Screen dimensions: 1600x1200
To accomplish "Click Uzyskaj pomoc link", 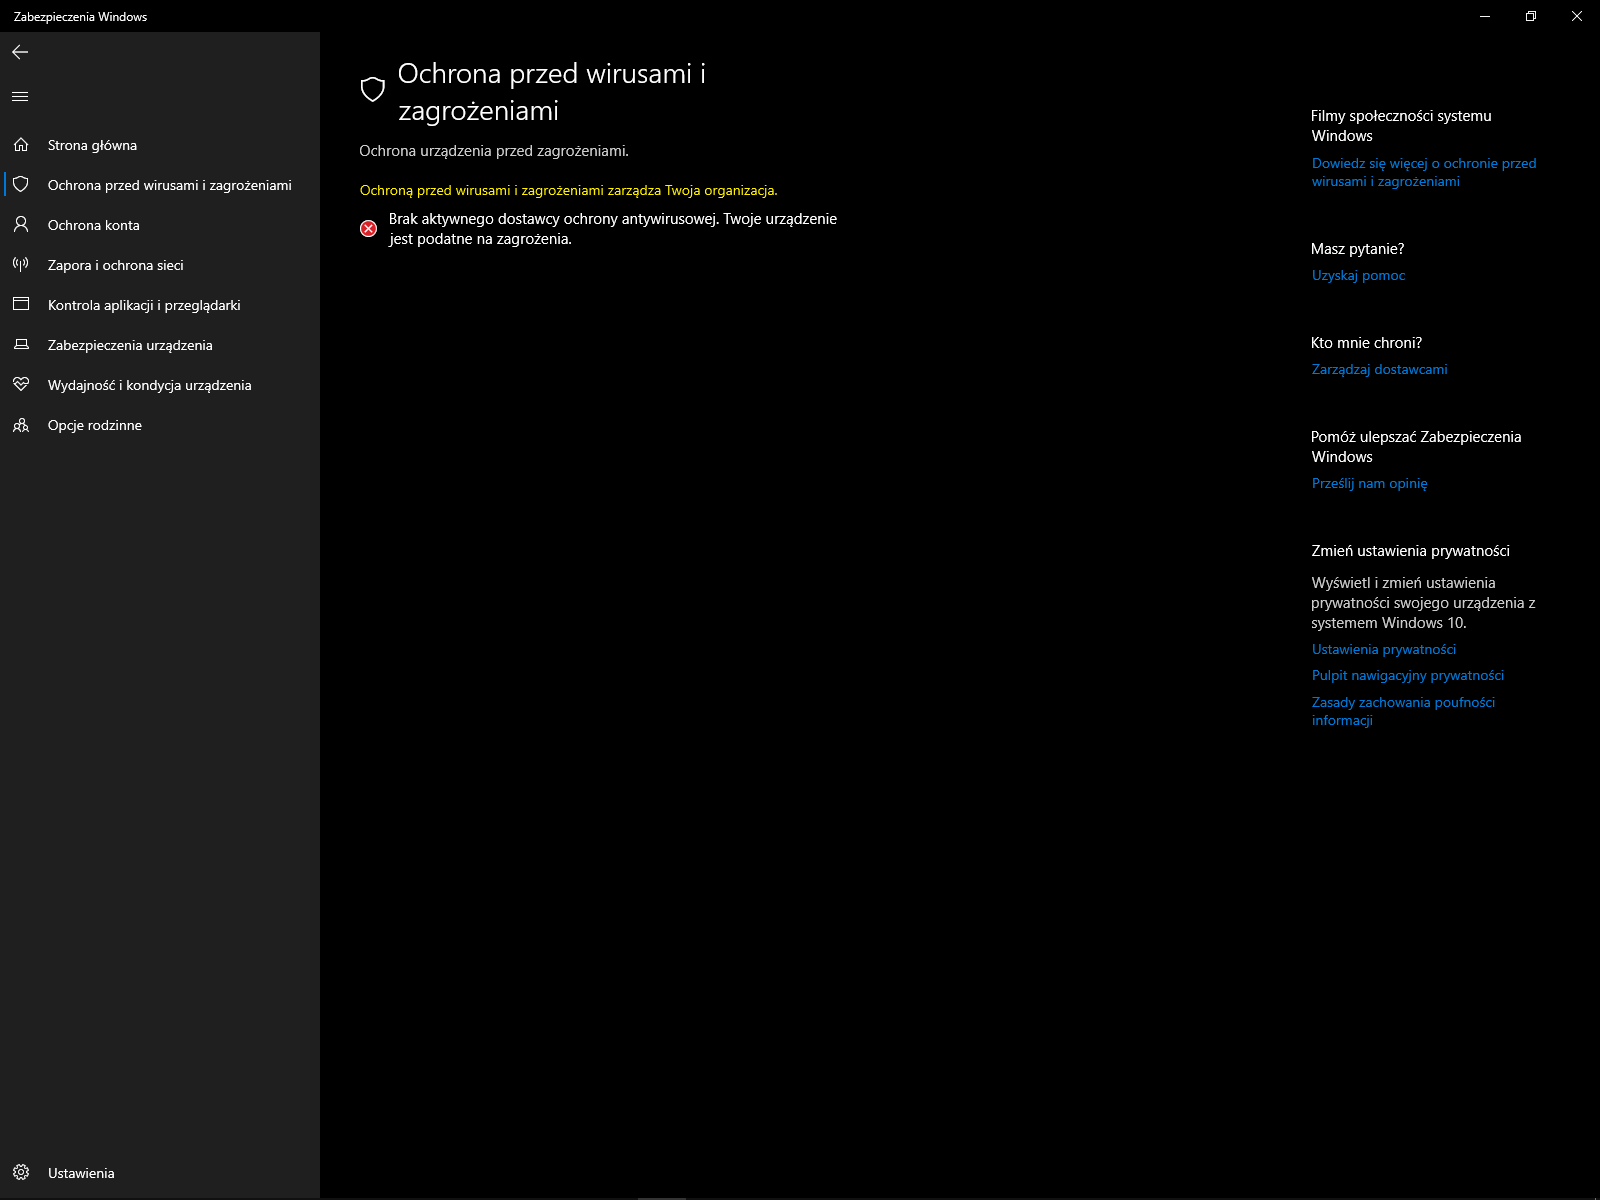I will (1359, 275).
